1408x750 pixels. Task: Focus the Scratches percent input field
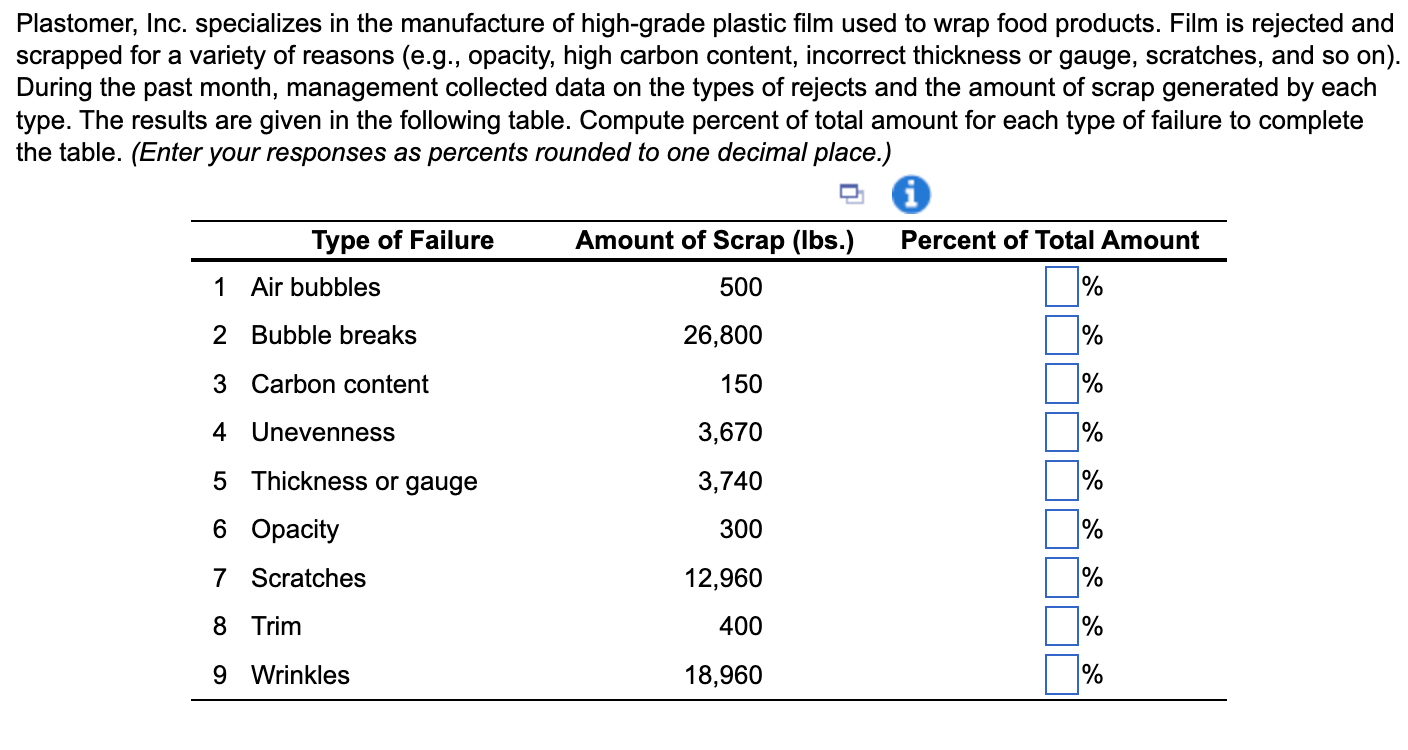(x=1061, y=578)
